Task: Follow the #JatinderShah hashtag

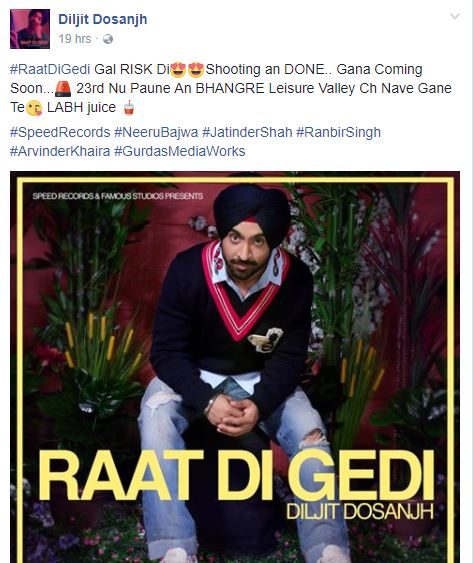Action: 247,132
